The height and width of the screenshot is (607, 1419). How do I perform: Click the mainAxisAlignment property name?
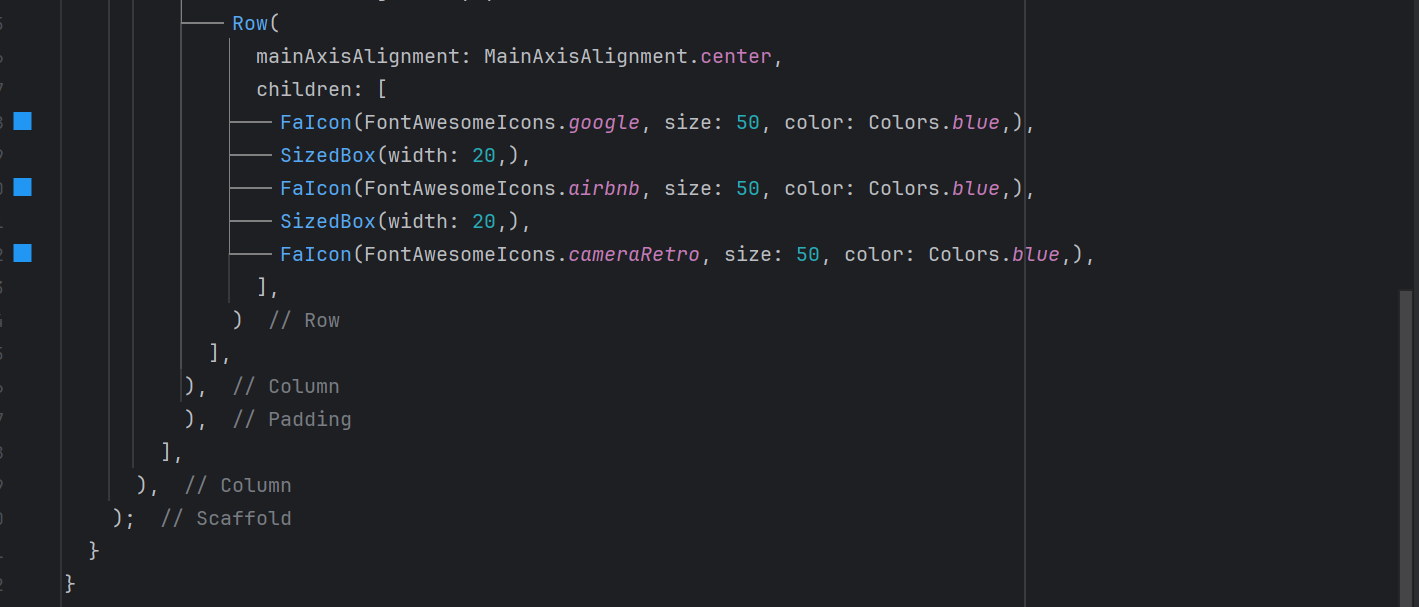[358, 56]
